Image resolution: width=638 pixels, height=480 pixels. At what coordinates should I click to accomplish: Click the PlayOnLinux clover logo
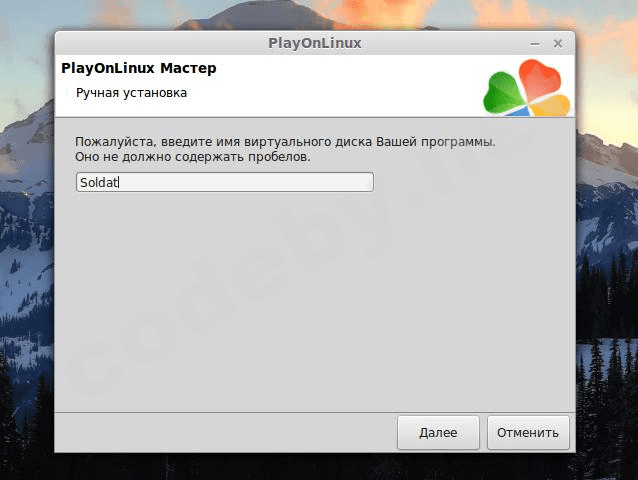click(x=527, y=88)
